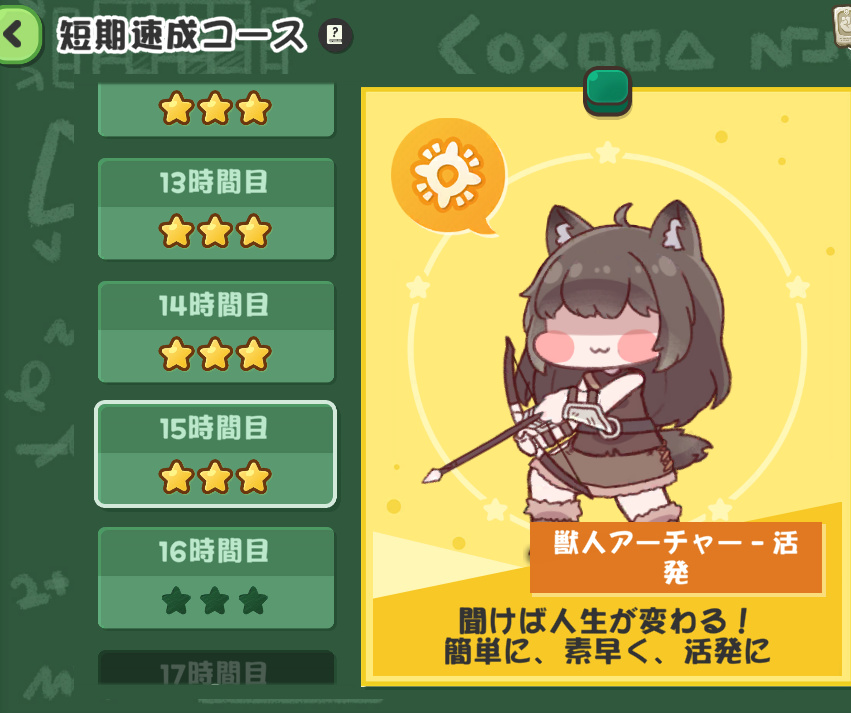
Task: Click the empty dark stars under 16時間目
Action: [215, 600]
